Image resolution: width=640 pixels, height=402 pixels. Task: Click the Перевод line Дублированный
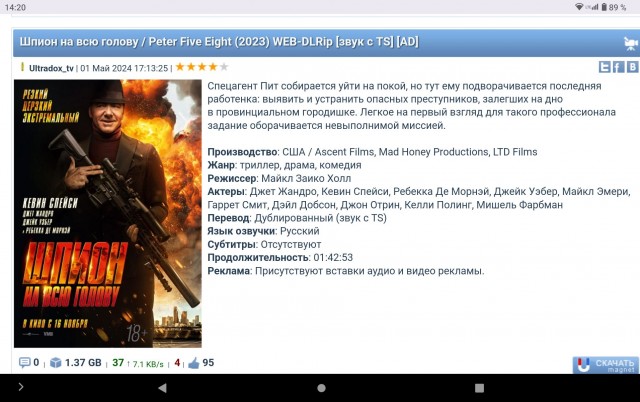coord(297,218)
